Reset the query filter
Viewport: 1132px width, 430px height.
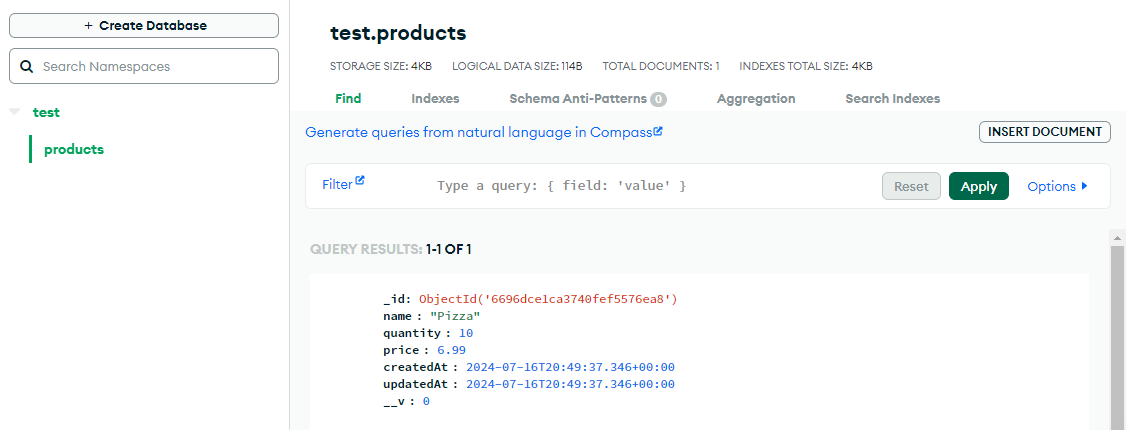pos(911,186)
